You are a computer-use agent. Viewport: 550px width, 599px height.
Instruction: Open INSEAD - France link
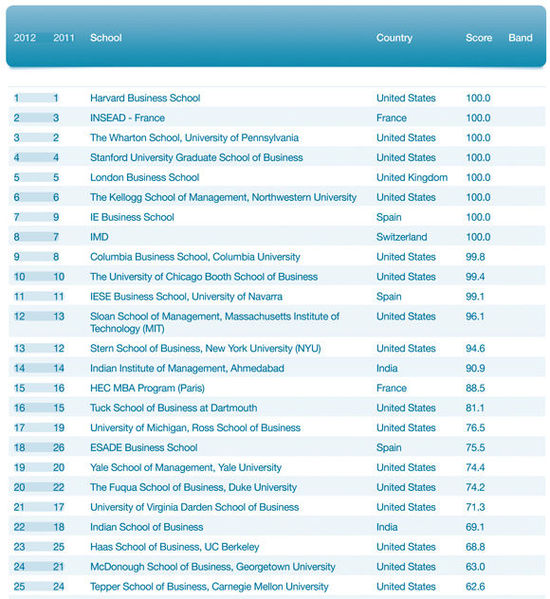point(127,118)
